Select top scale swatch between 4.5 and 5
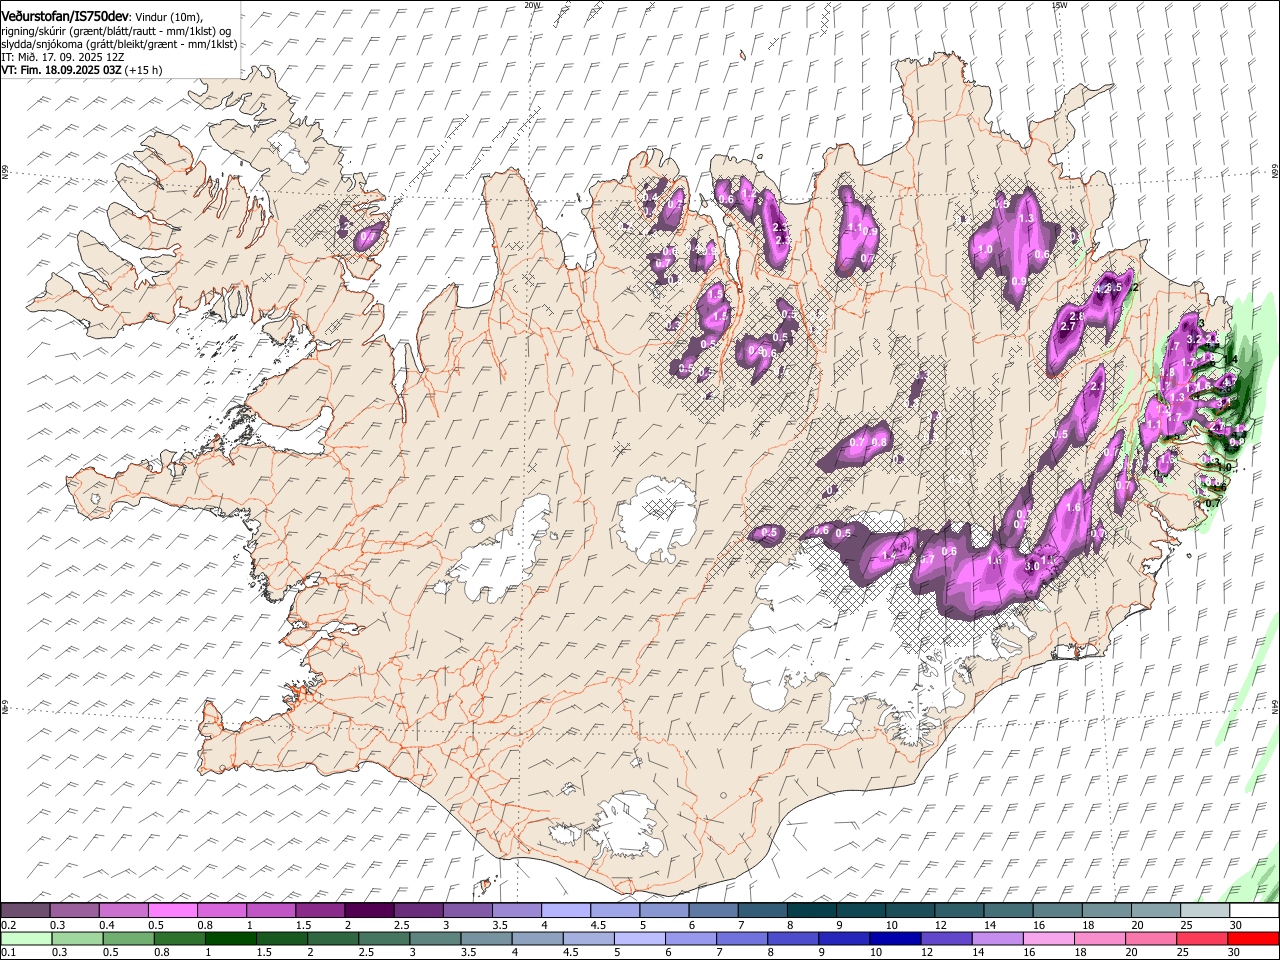This screenshot has width=1280, height=960. pyautogui.click(x=615, y=911)
